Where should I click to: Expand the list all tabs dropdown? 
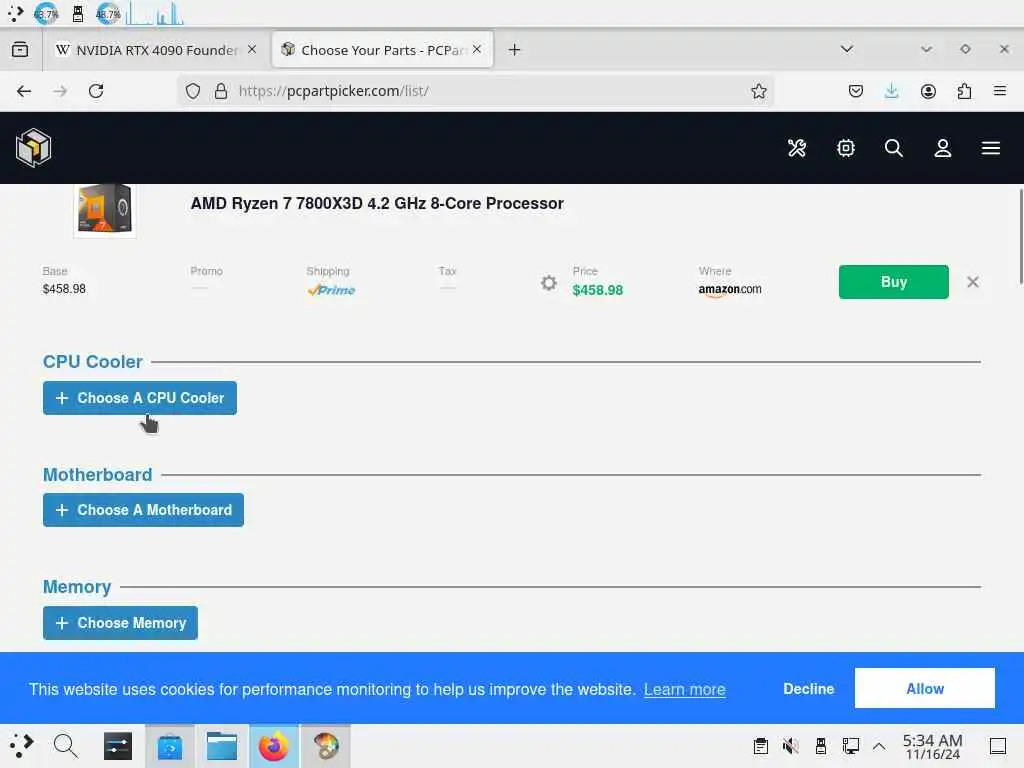846,49
